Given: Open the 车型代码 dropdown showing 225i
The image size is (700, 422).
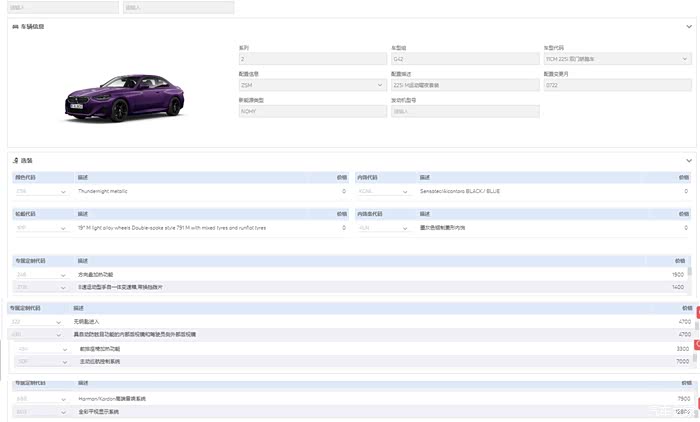Looking at the screenshot, I should (x=617, y=59).
